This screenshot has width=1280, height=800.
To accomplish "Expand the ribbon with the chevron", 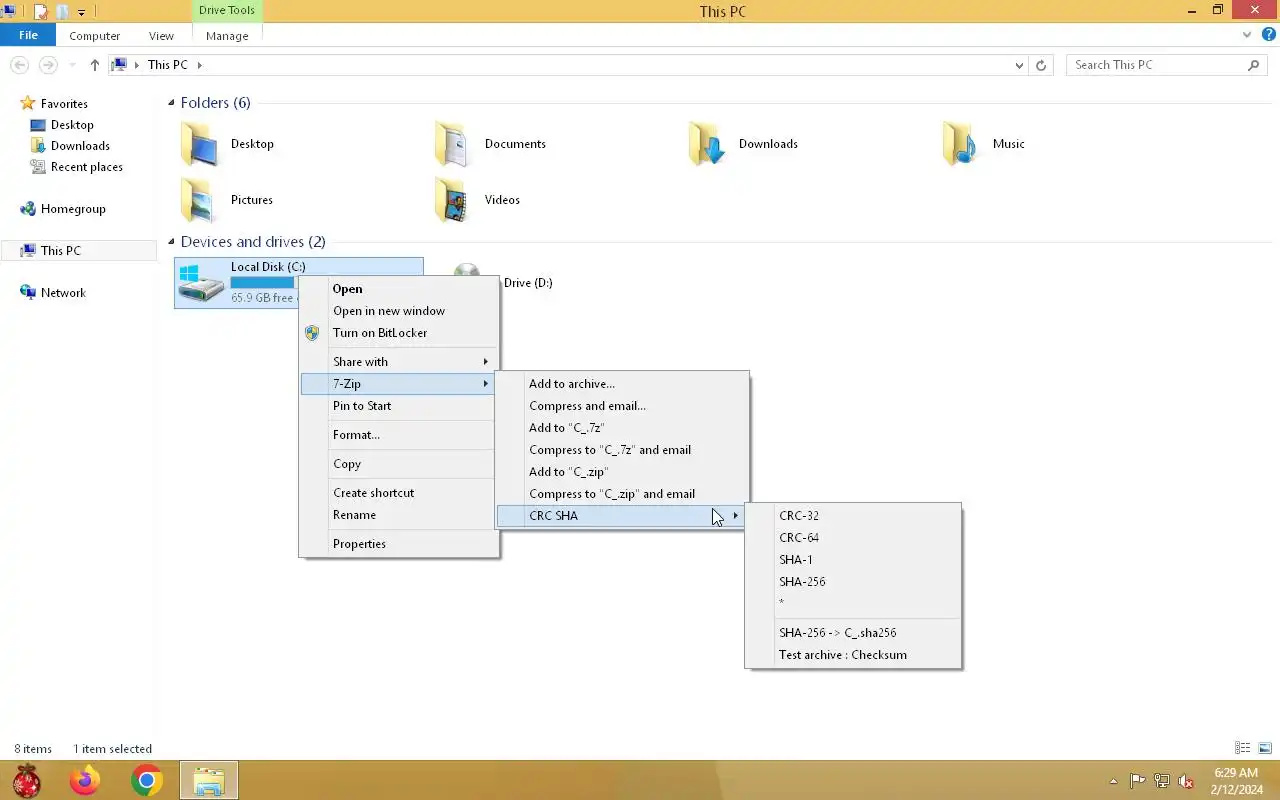I will click(x=1247, y=35).
